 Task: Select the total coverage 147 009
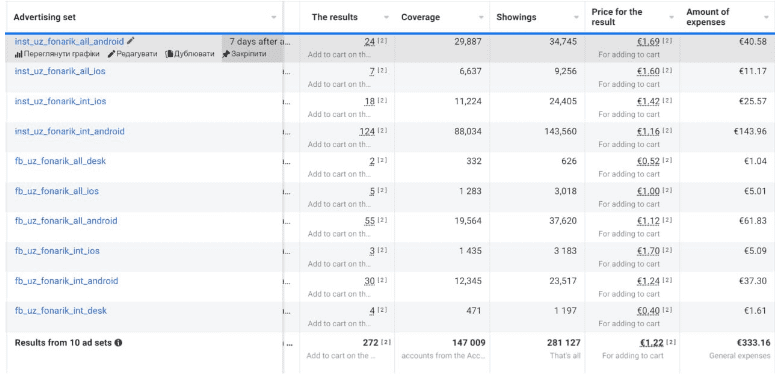tap(469, 343)
